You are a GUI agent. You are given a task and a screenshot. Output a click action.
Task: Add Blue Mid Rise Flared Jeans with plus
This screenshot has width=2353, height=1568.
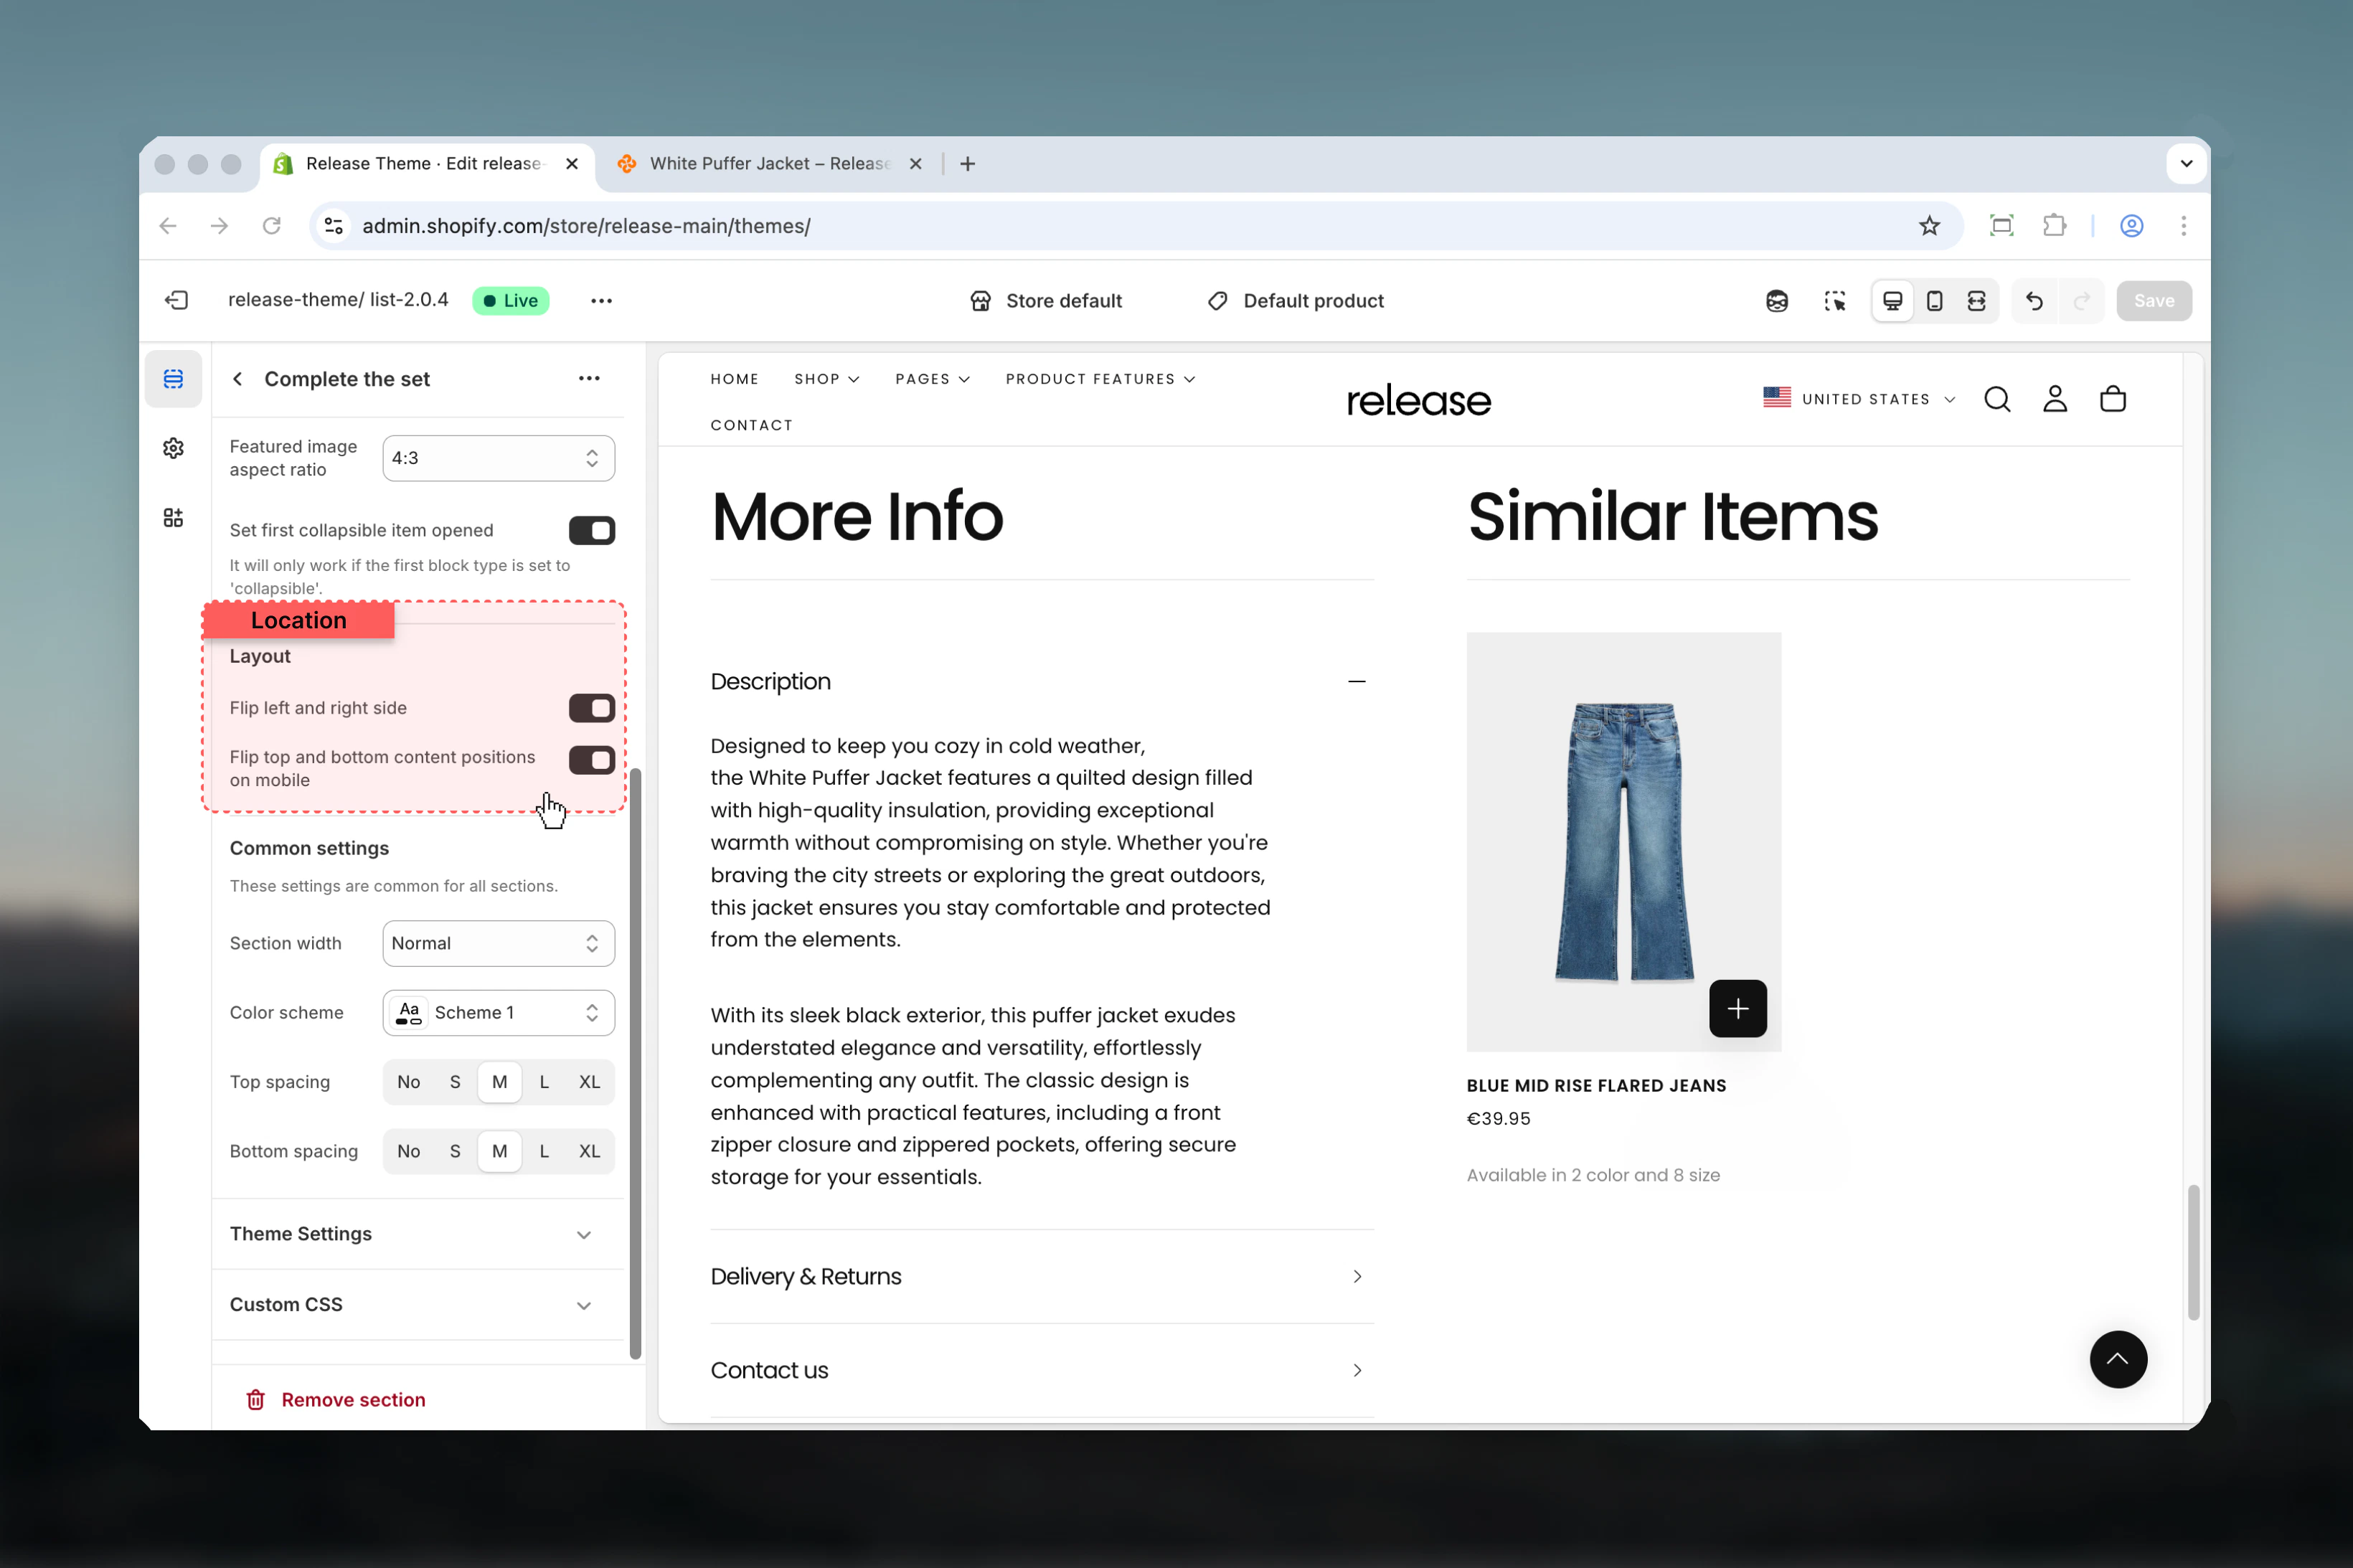1738,1008
